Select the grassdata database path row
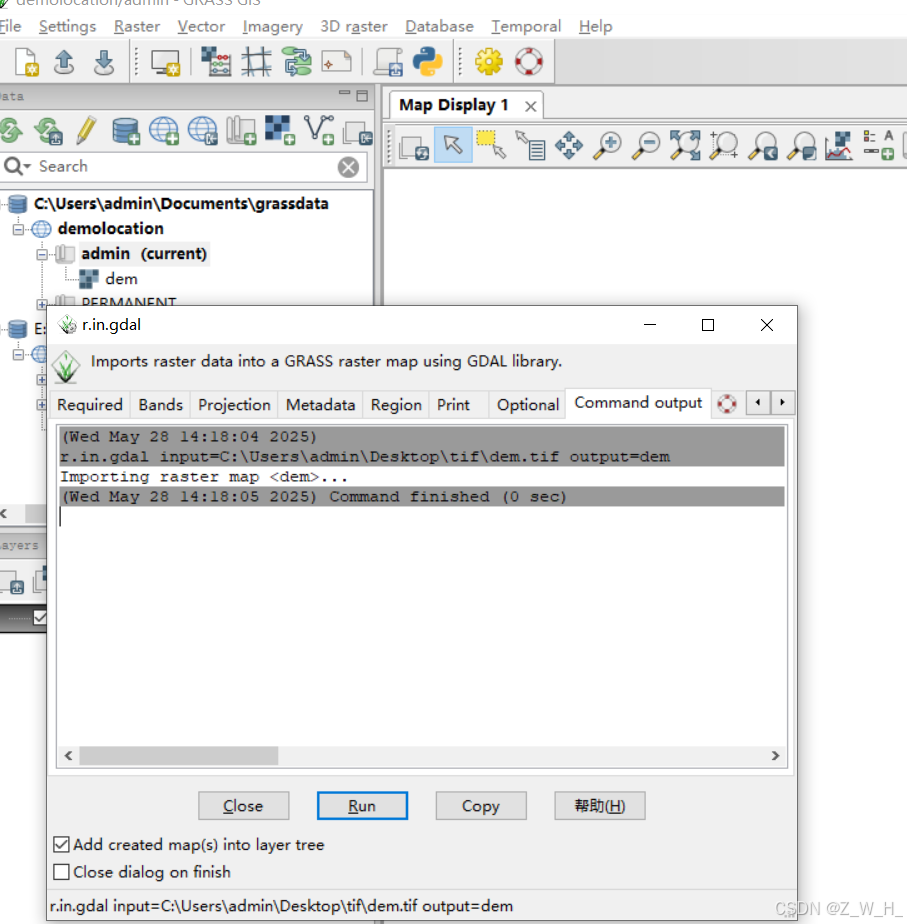 [x=181, y=204]
